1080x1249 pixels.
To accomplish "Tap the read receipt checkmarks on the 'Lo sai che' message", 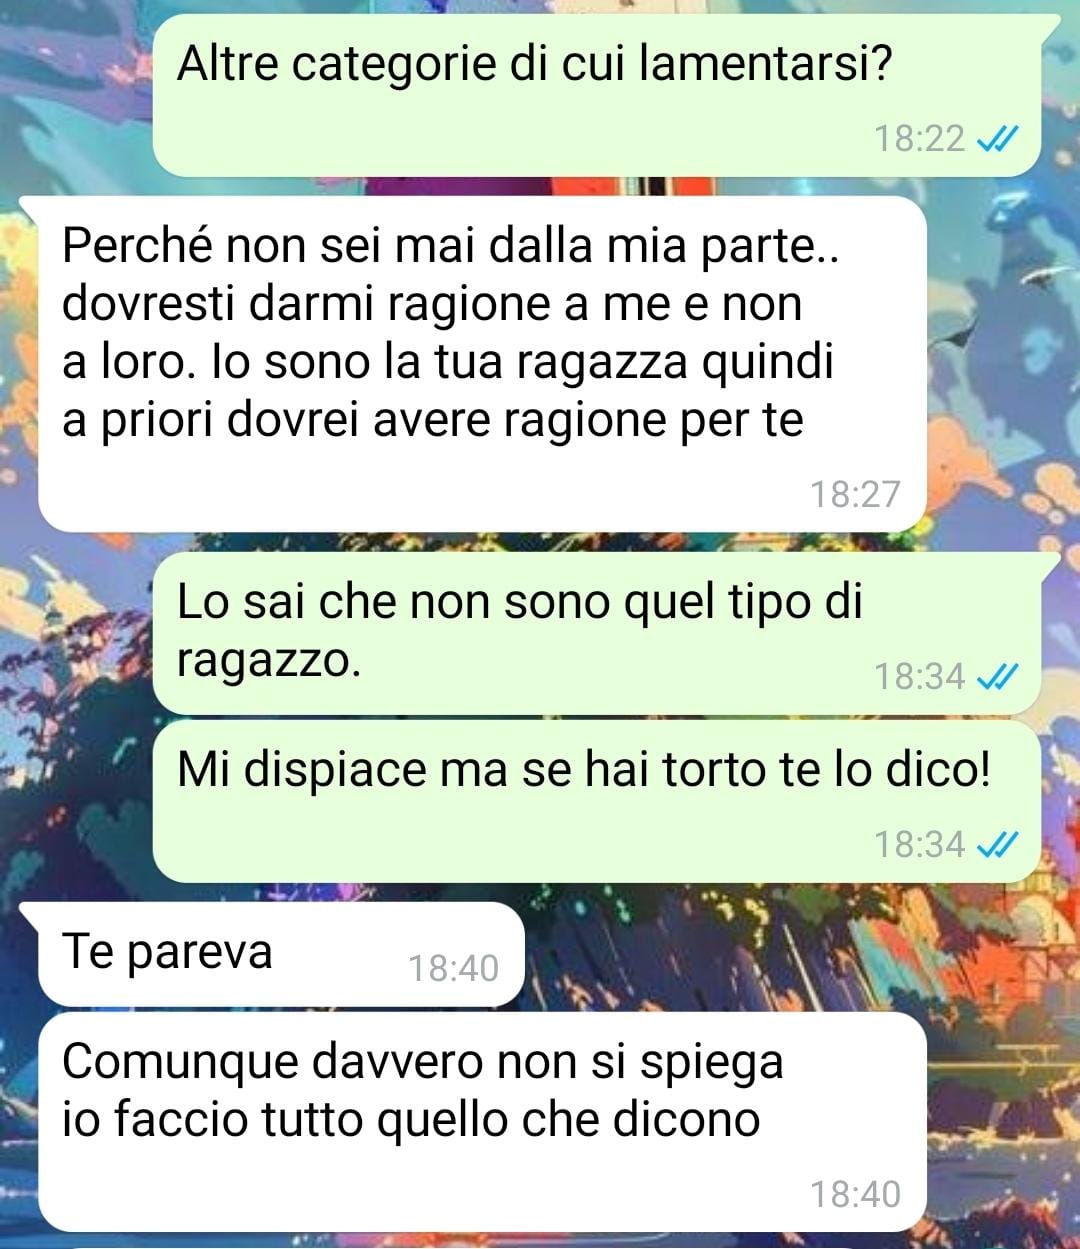I will (997, 677).
